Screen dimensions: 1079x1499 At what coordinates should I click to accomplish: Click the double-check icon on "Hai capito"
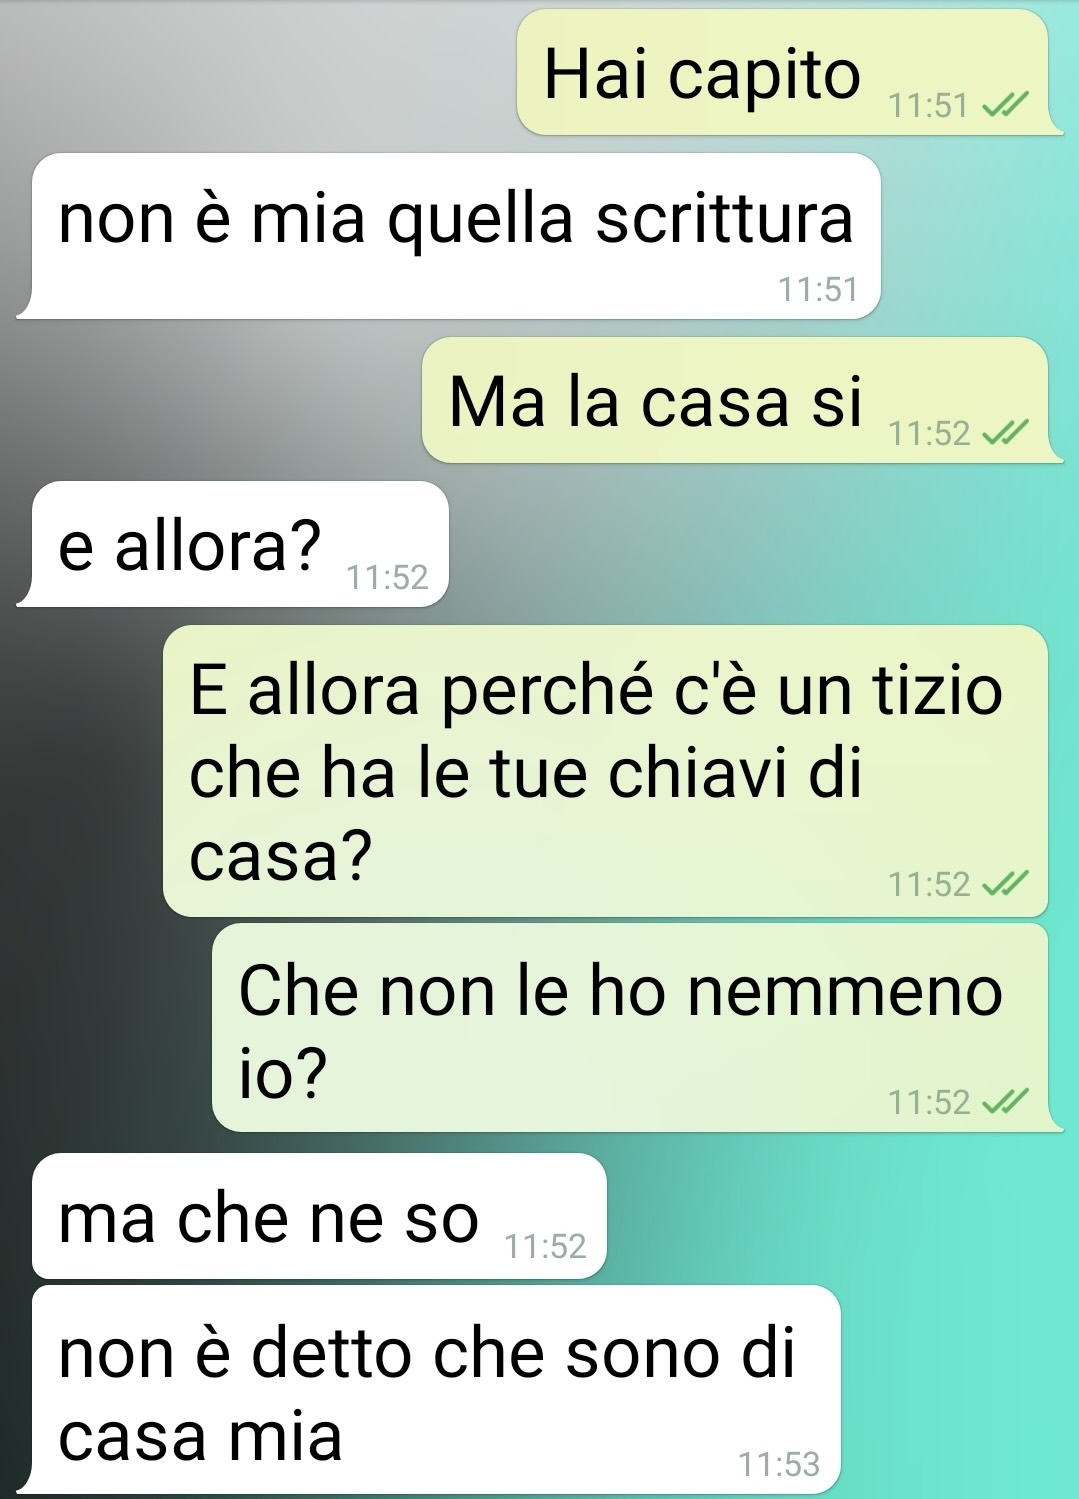(1005, 105)
